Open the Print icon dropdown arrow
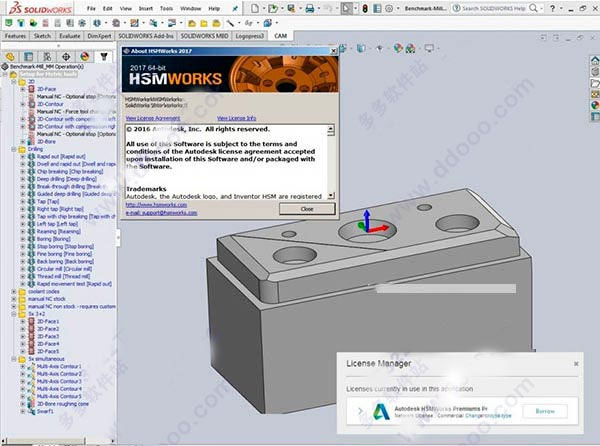Viewport: 600px width, 446px height. pos(319,8)
